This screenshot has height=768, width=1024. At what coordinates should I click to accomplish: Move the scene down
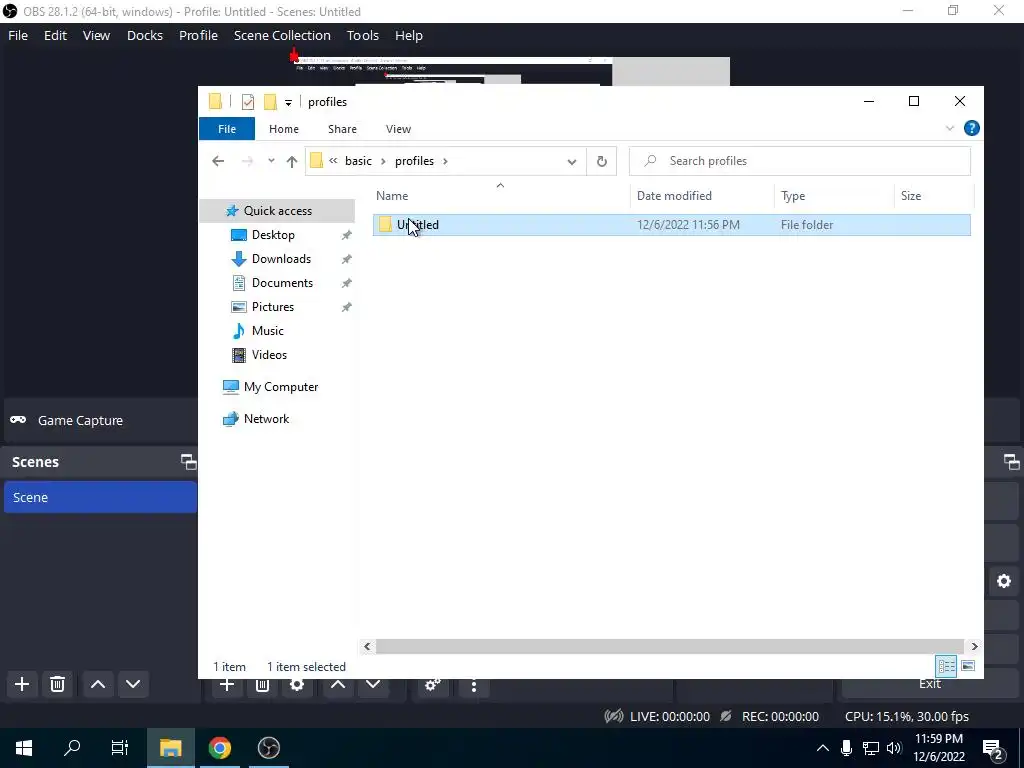click(133, 684)
